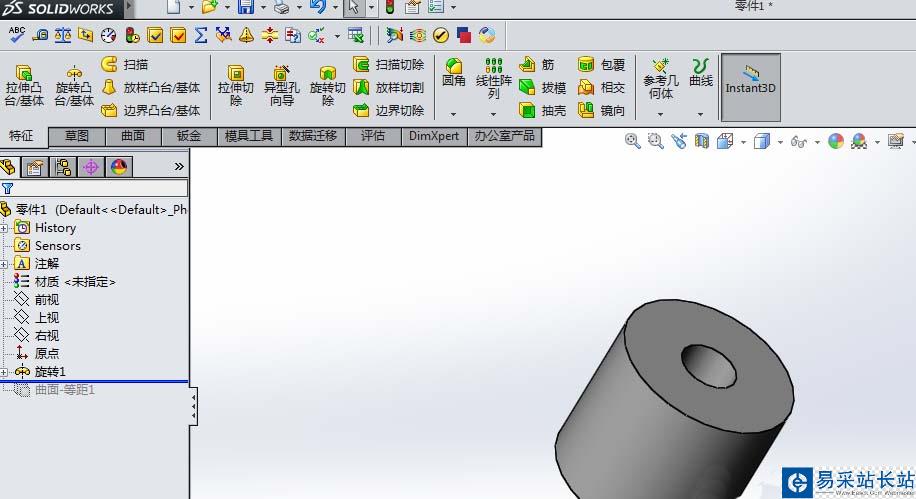Select the Extruded Cut (拉伸切除) tool

coord(235,86)
